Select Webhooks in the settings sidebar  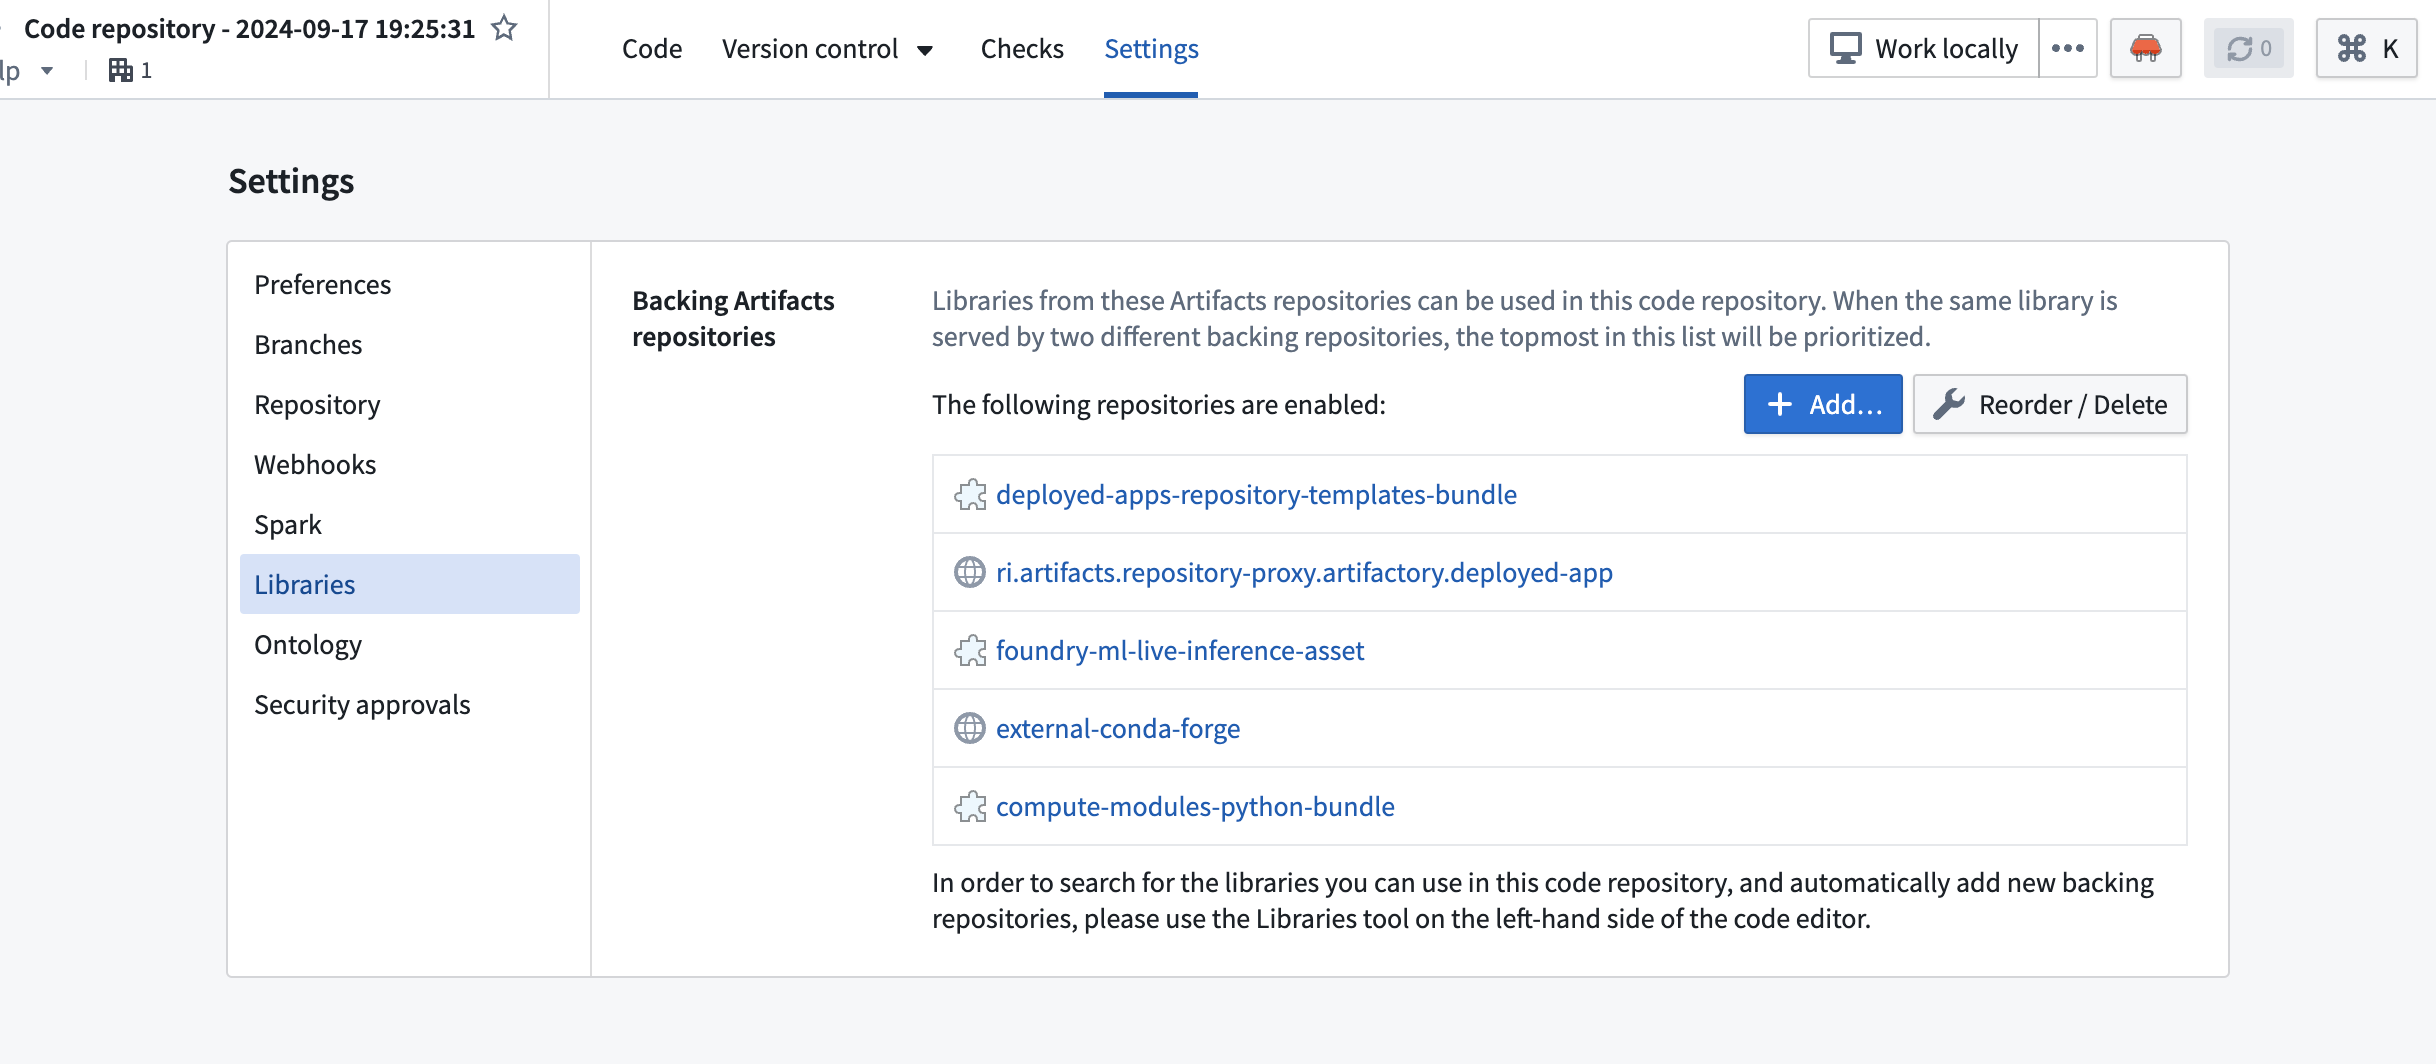coord(314,464)
